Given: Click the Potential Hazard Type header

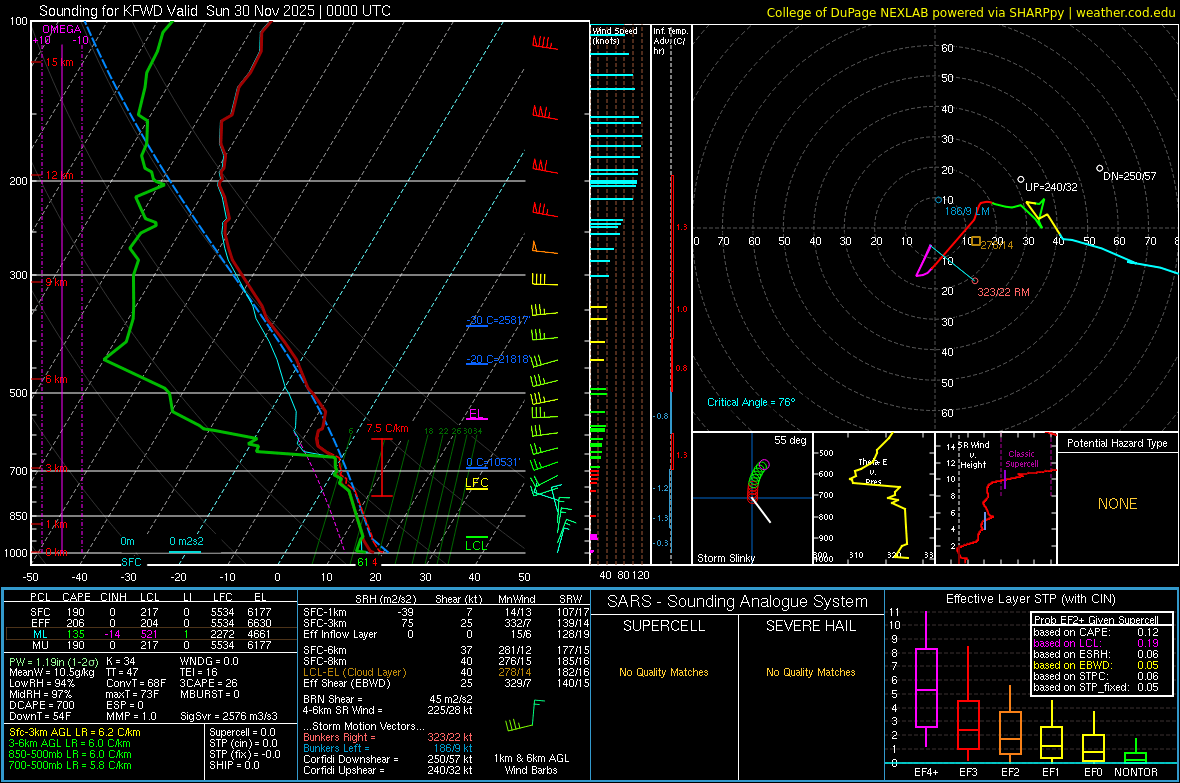Looking at the screenshot, I should tap(1117, 443).
